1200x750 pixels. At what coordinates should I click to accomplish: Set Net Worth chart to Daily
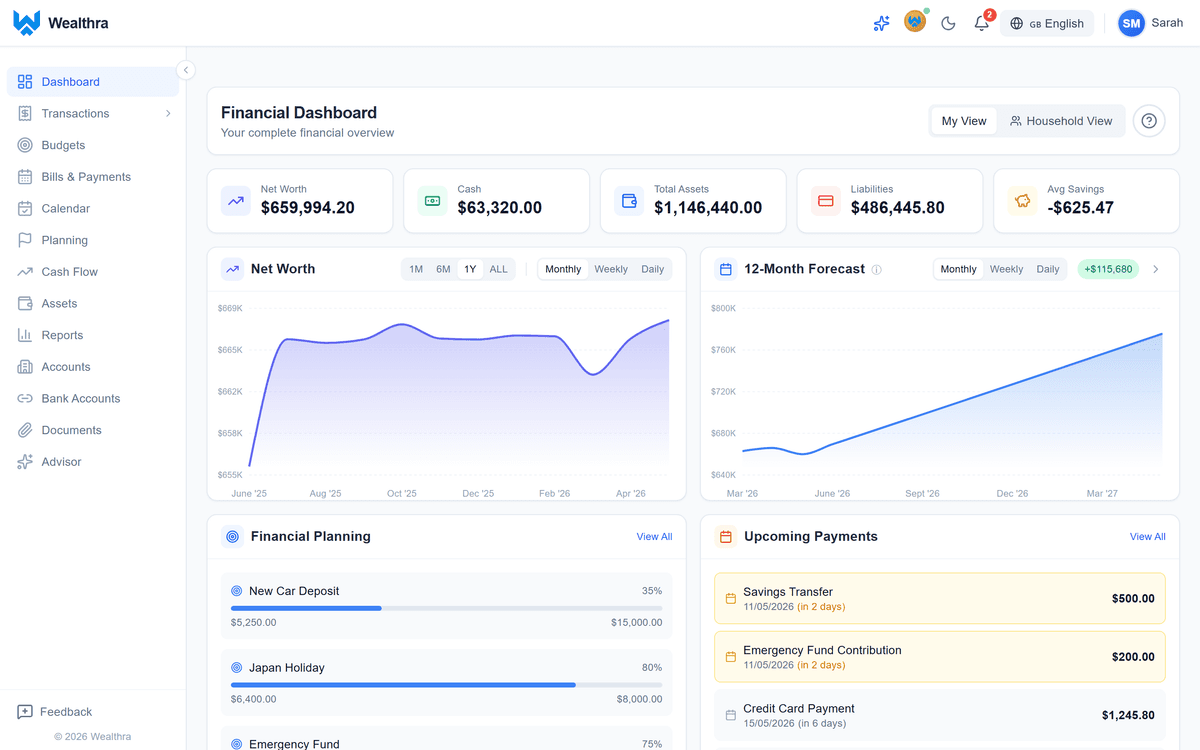(x=653, y=269)
